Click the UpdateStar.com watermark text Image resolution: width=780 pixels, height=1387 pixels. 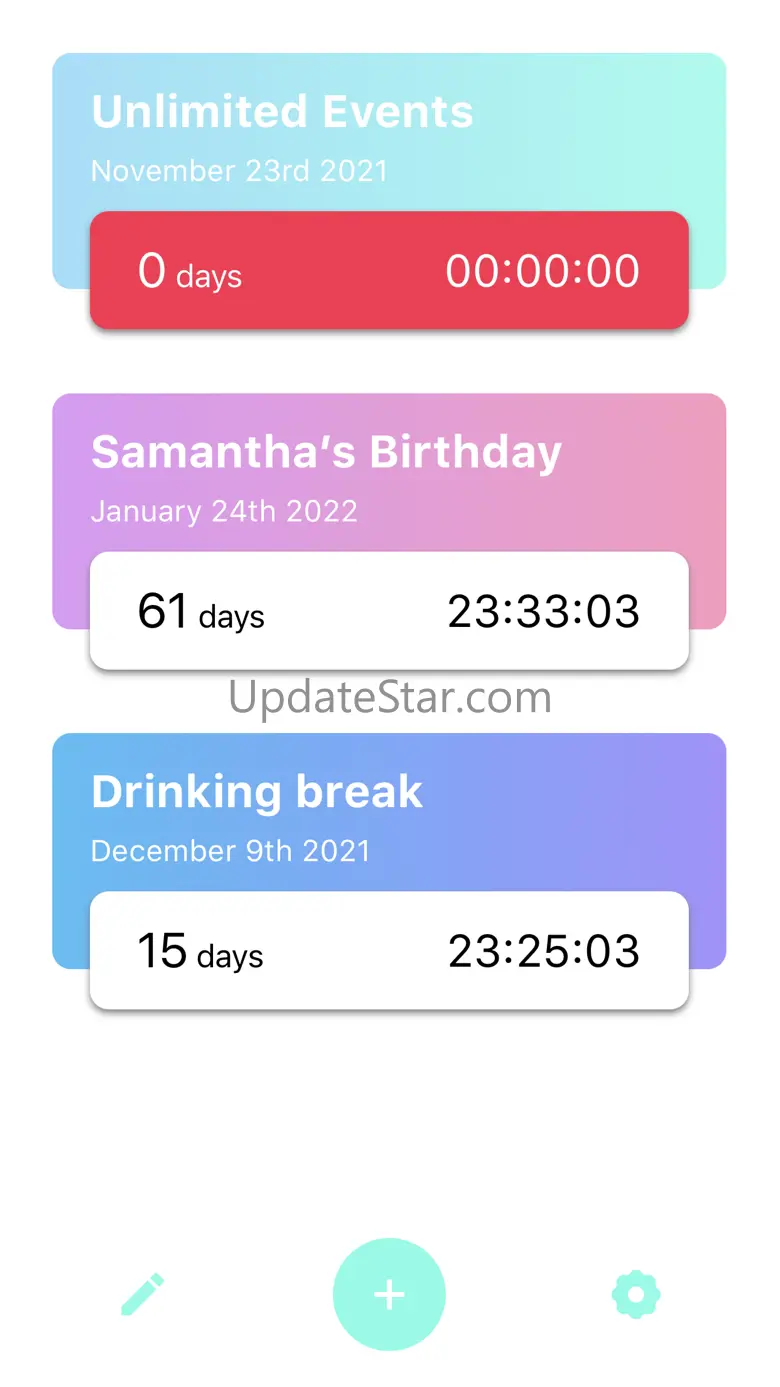(x=390, y=697)
